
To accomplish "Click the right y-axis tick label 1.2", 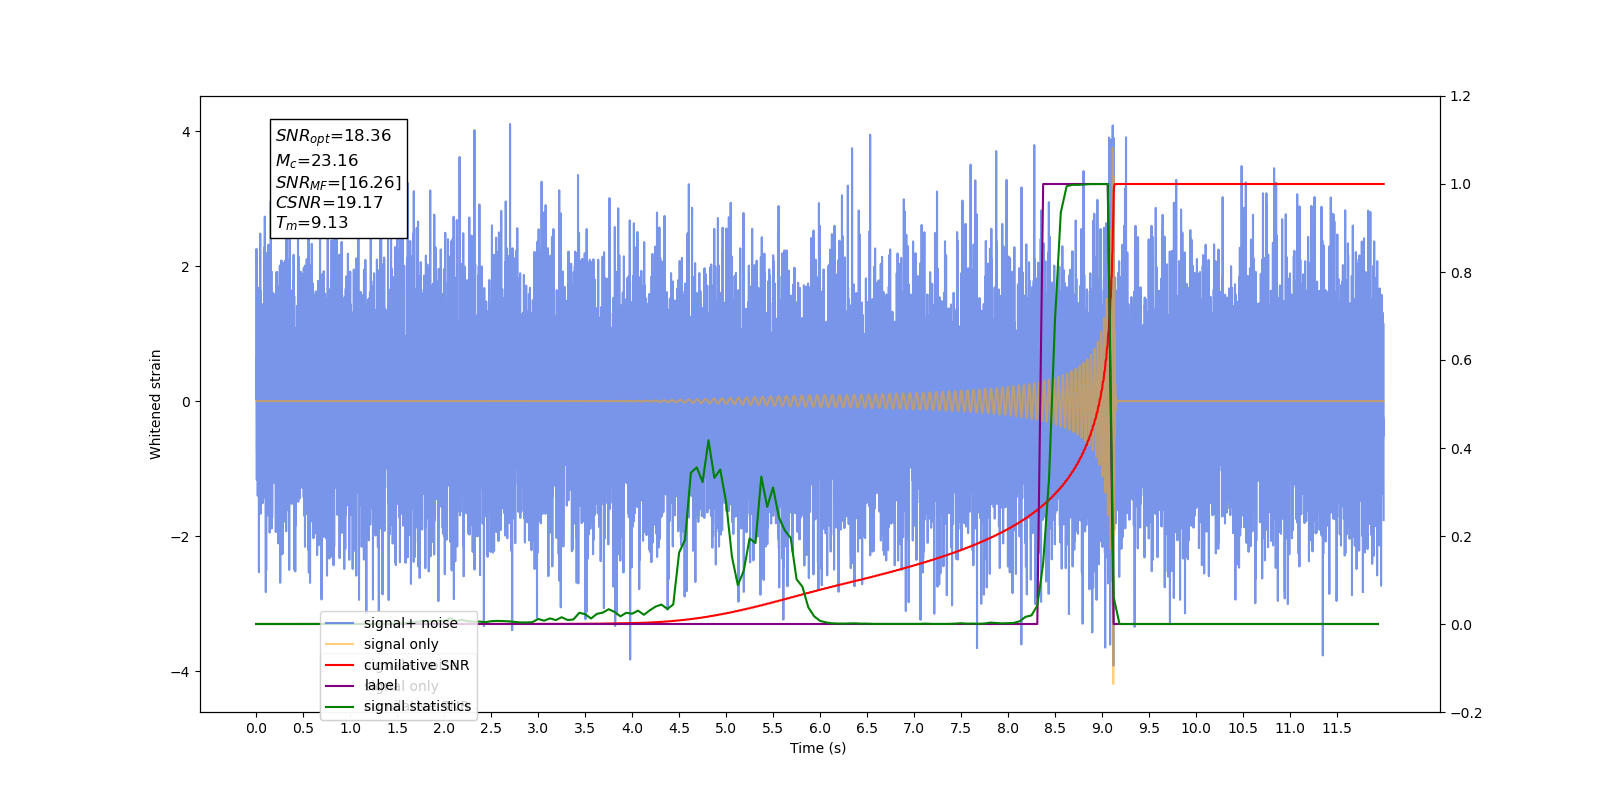I will point(1461,97).
